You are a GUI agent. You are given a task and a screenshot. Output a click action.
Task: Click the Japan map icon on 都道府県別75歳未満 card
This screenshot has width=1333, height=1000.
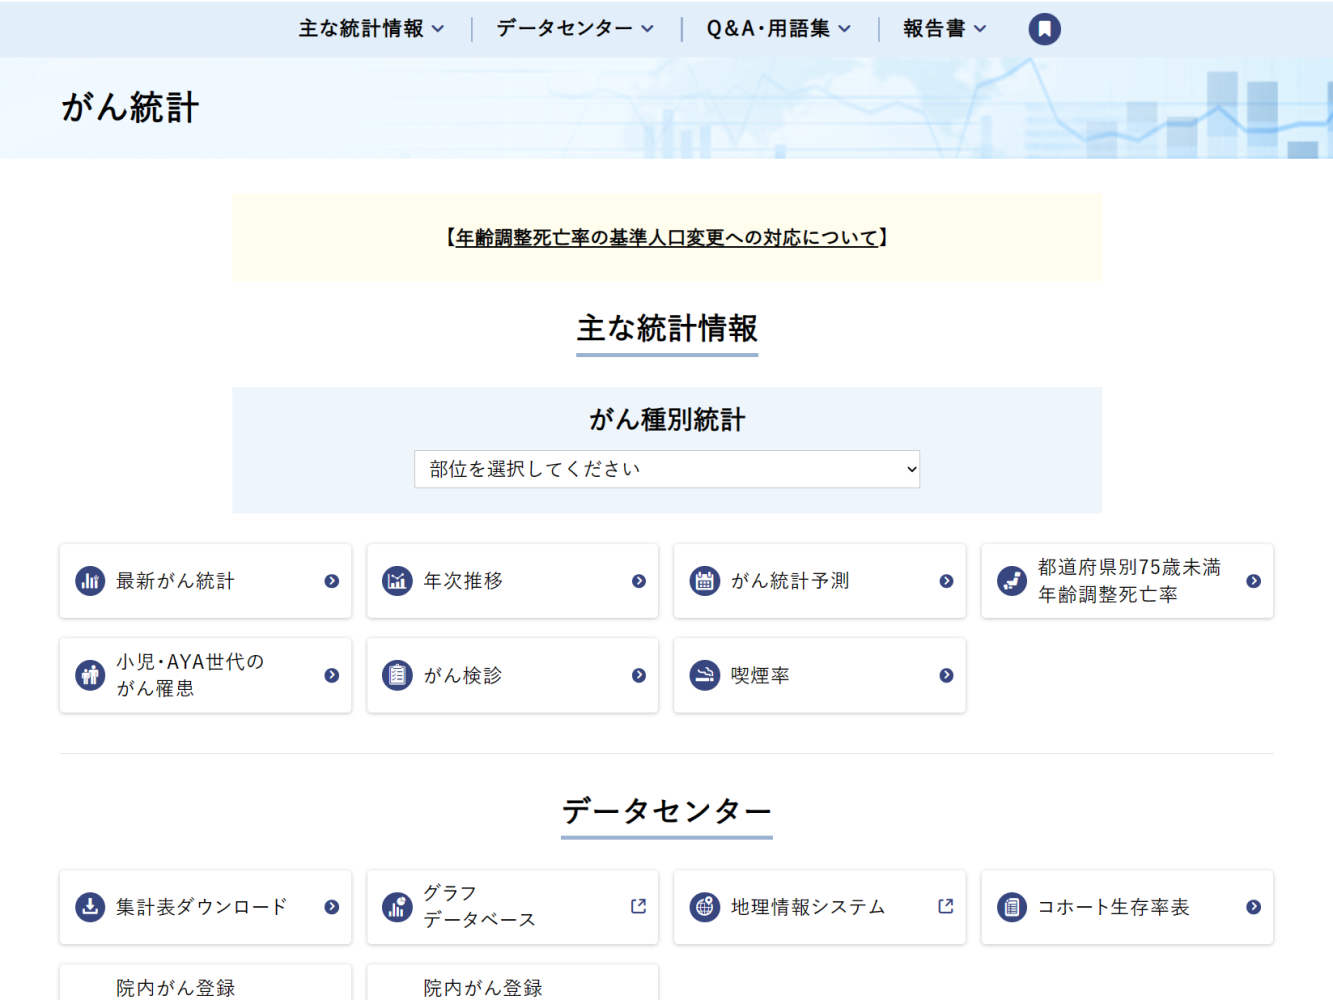tap(1011, 581)
